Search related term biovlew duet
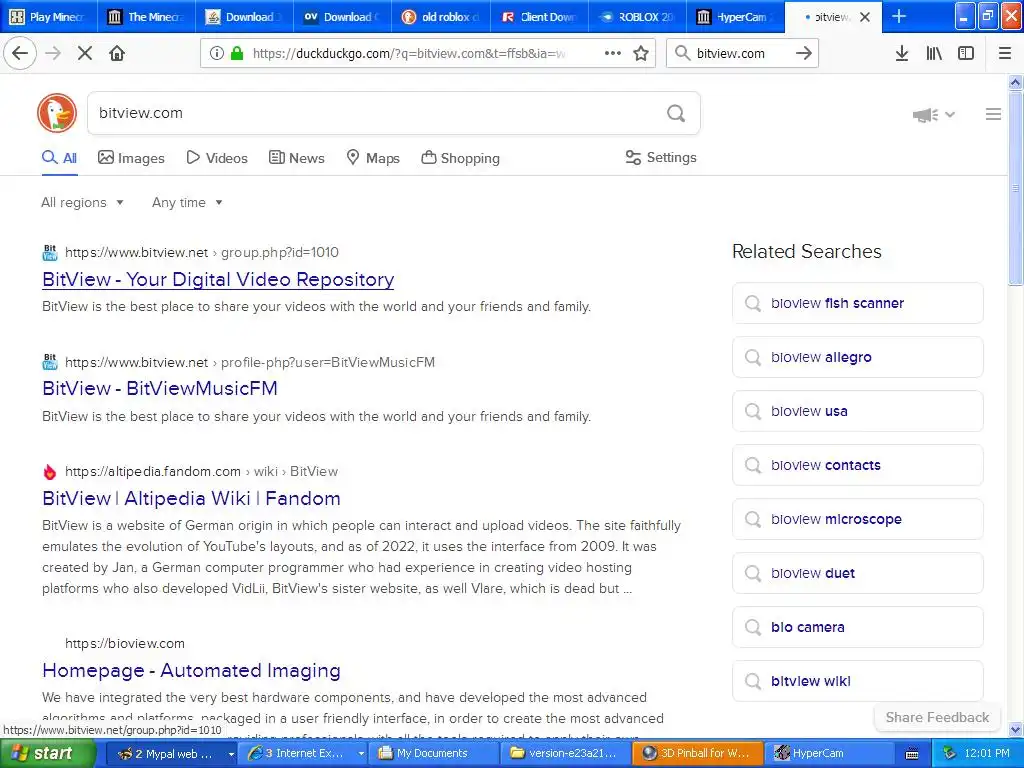The image size is (1024, 768). click(857, 573)
